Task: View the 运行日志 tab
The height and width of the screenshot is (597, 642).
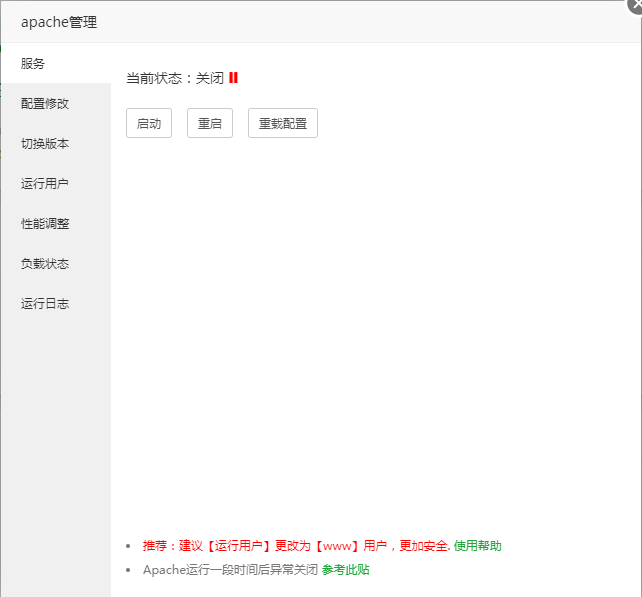Action: tap(56, 304)
